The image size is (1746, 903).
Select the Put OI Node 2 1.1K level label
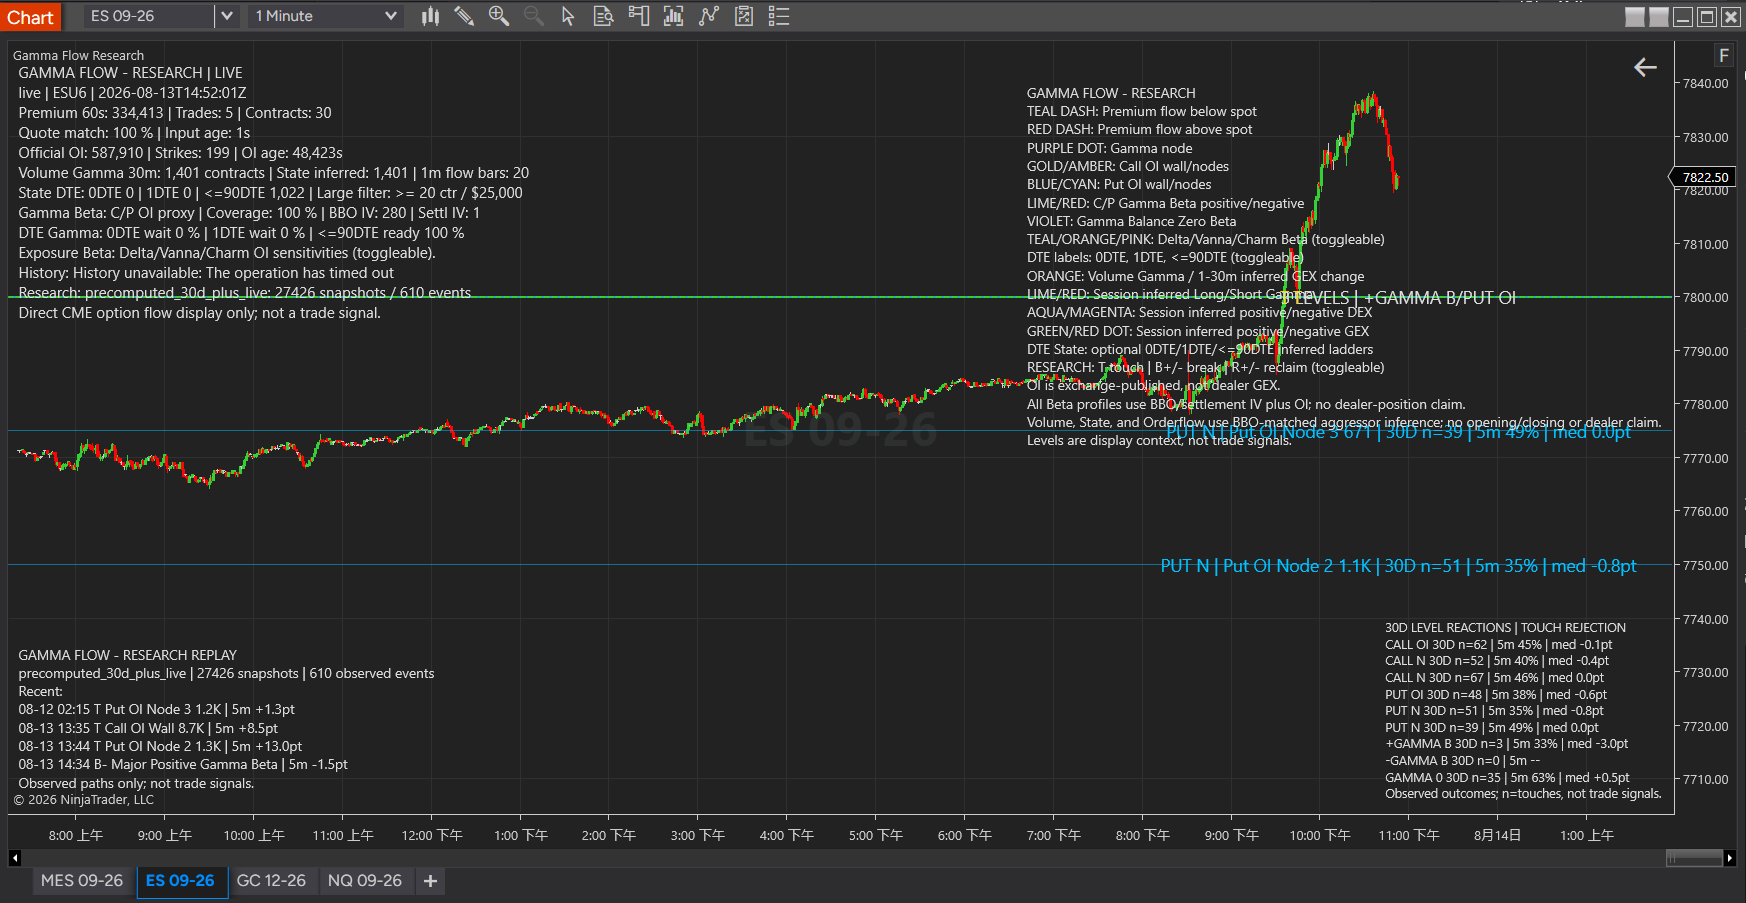(x=1398, y=566)
